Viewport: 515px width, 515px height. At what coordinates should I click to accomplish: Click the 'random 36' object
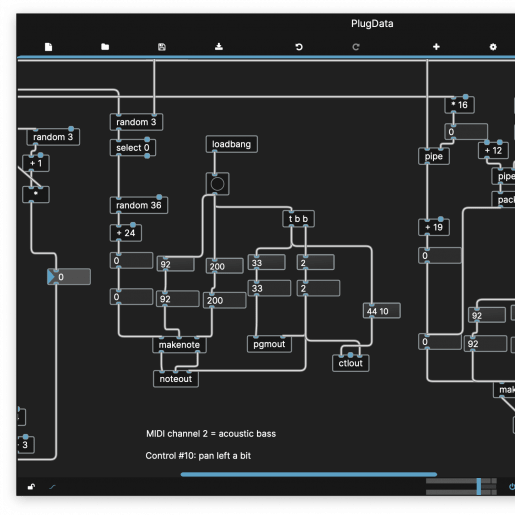tap(139, 205)
